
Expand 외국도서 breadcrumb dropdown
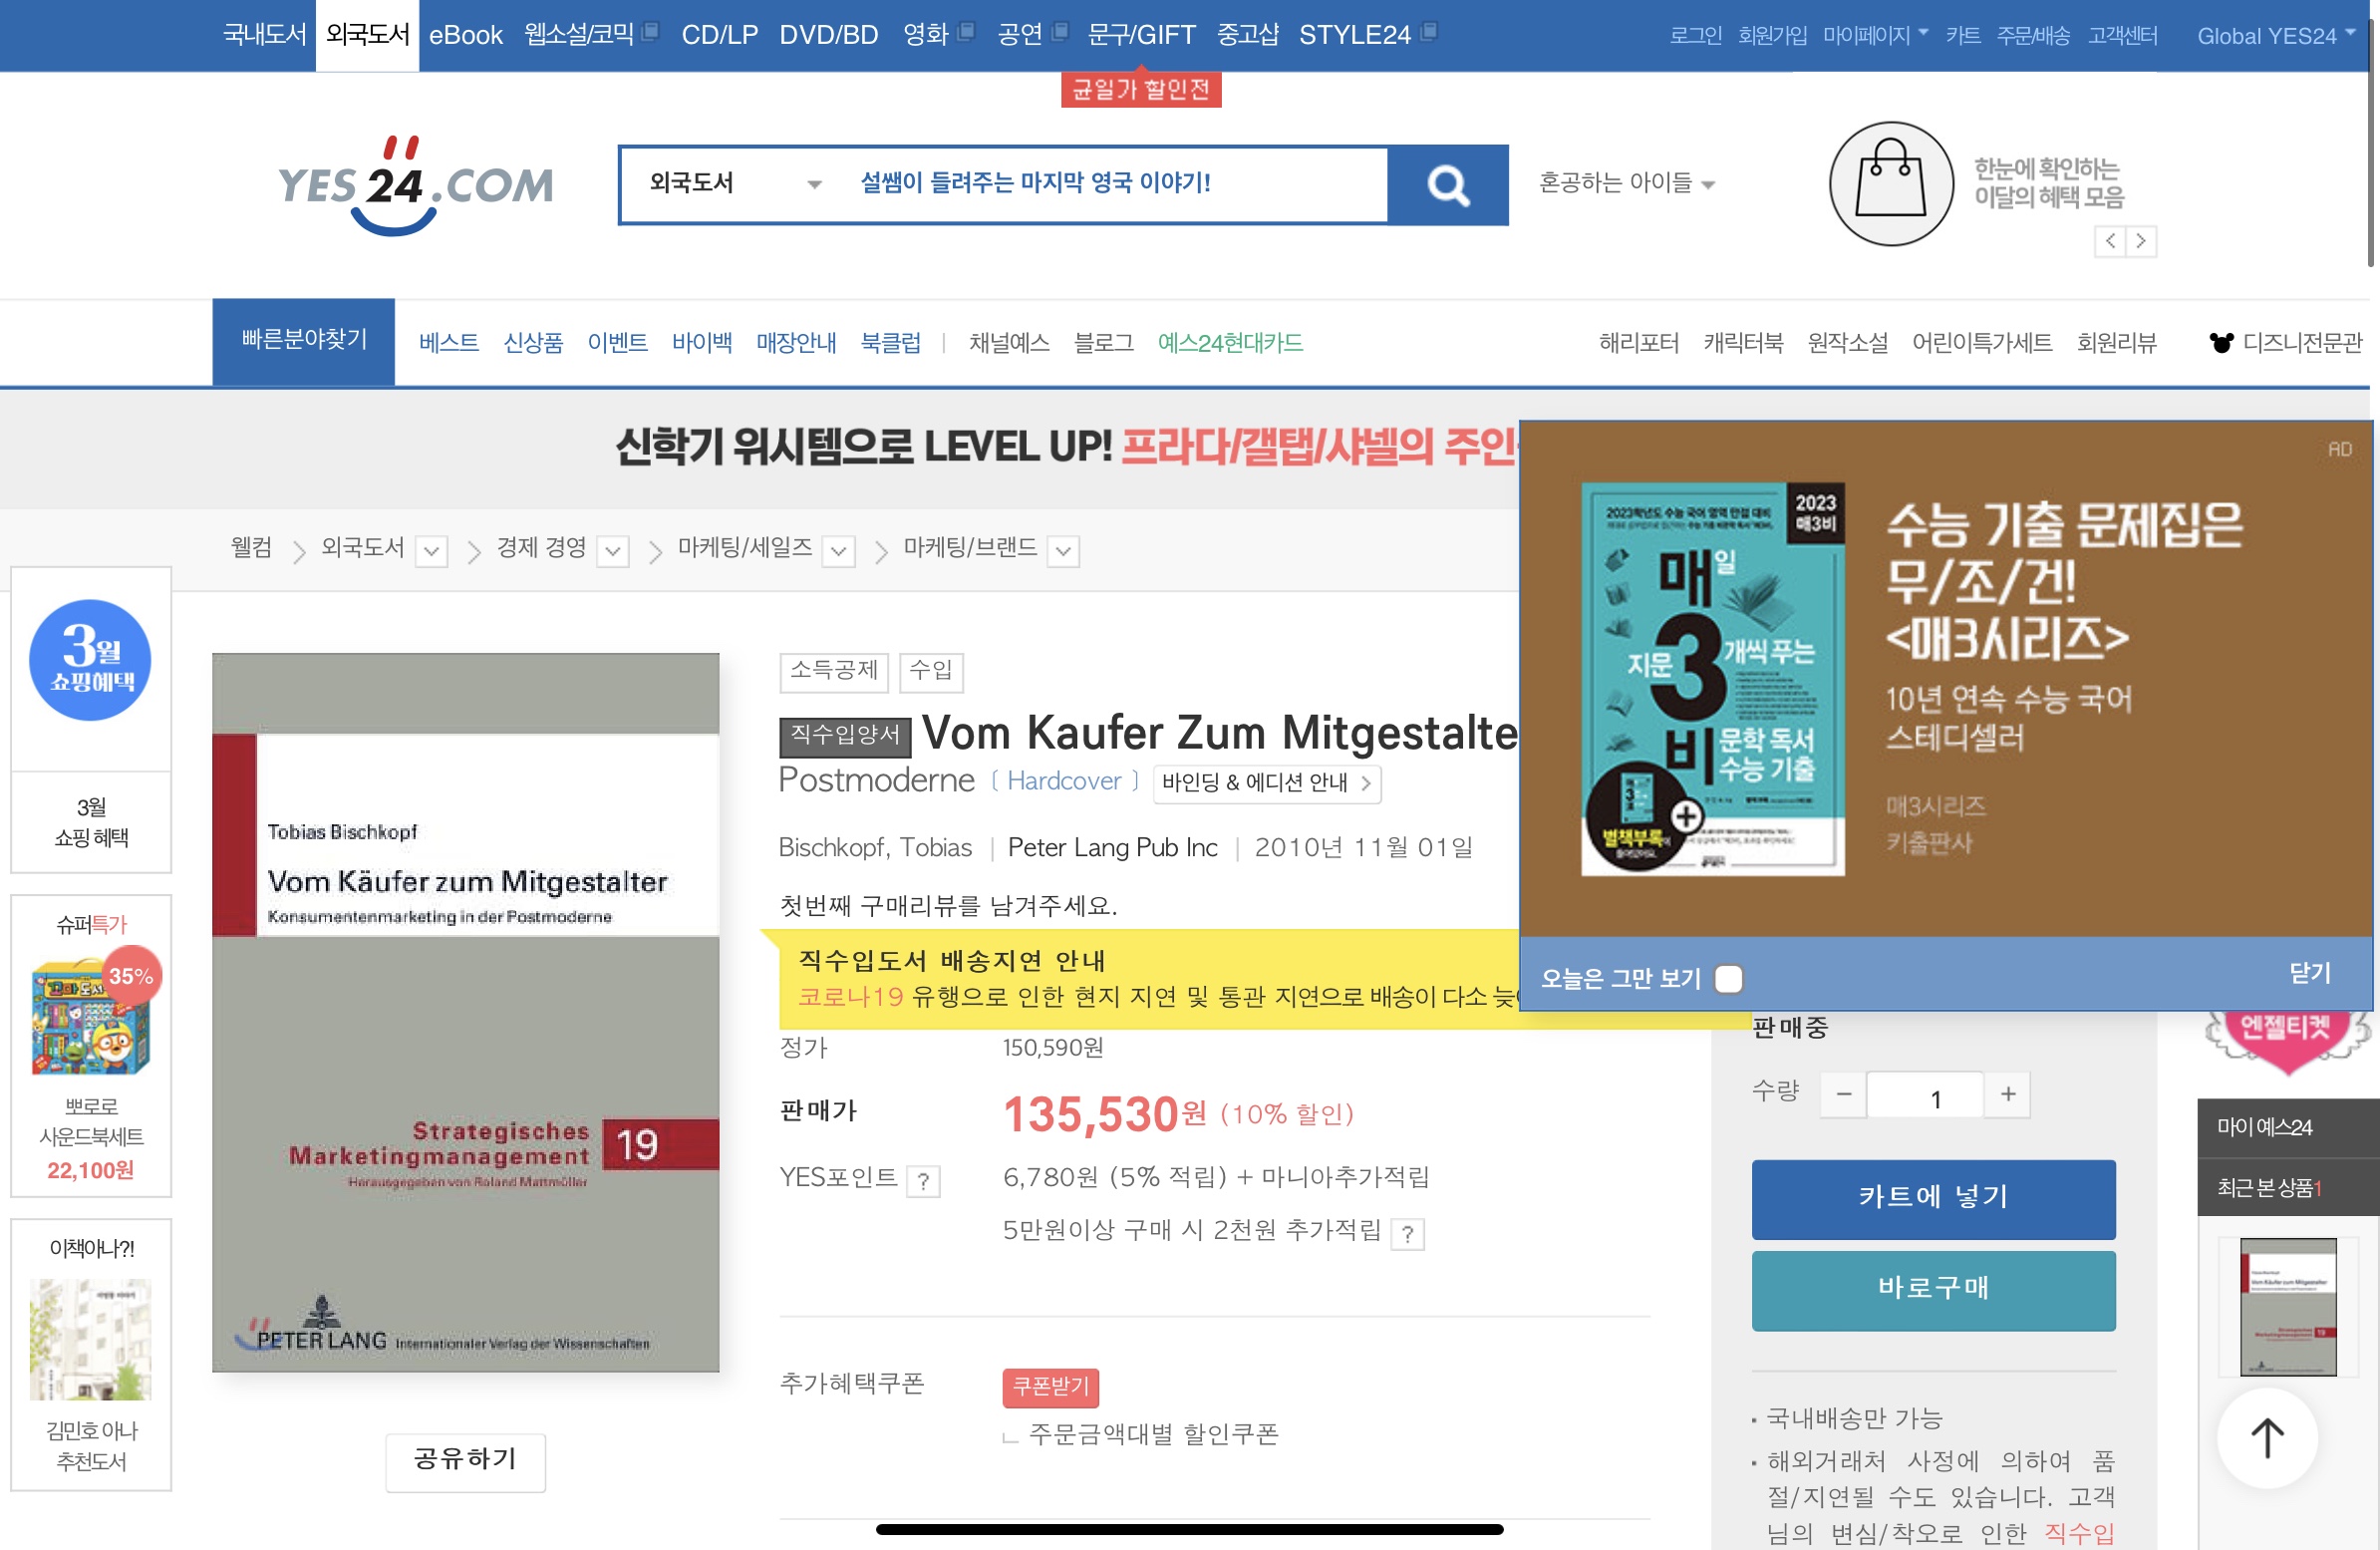pos(431,550)
